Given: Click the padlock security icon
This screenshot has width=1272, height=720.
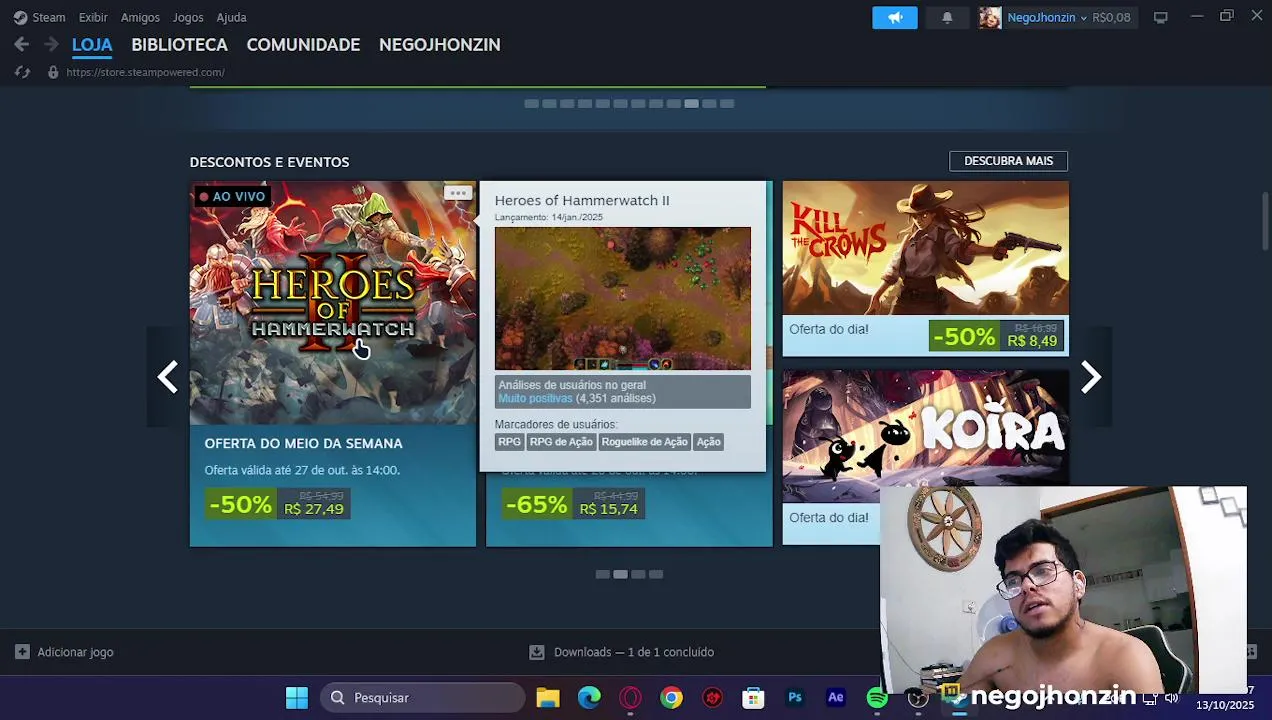Looking at the screenshot, I should (53, 72).
